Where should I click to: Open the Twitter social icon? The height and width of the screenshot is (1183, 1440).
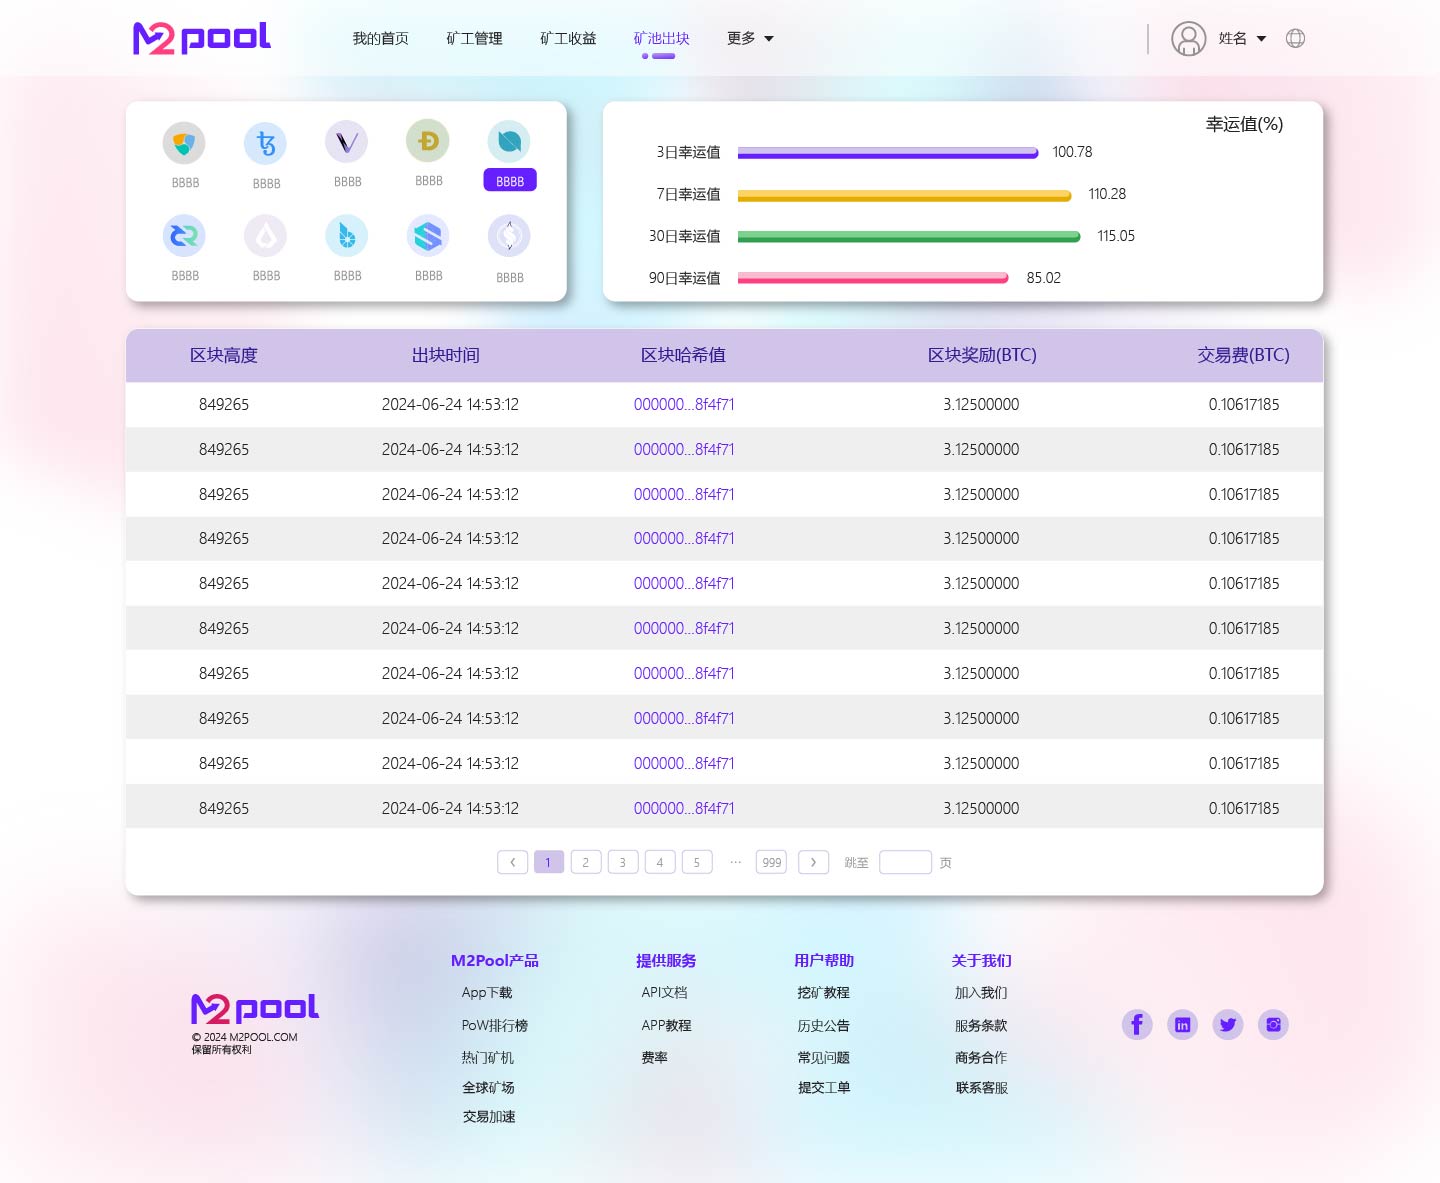[1228, 1025]
